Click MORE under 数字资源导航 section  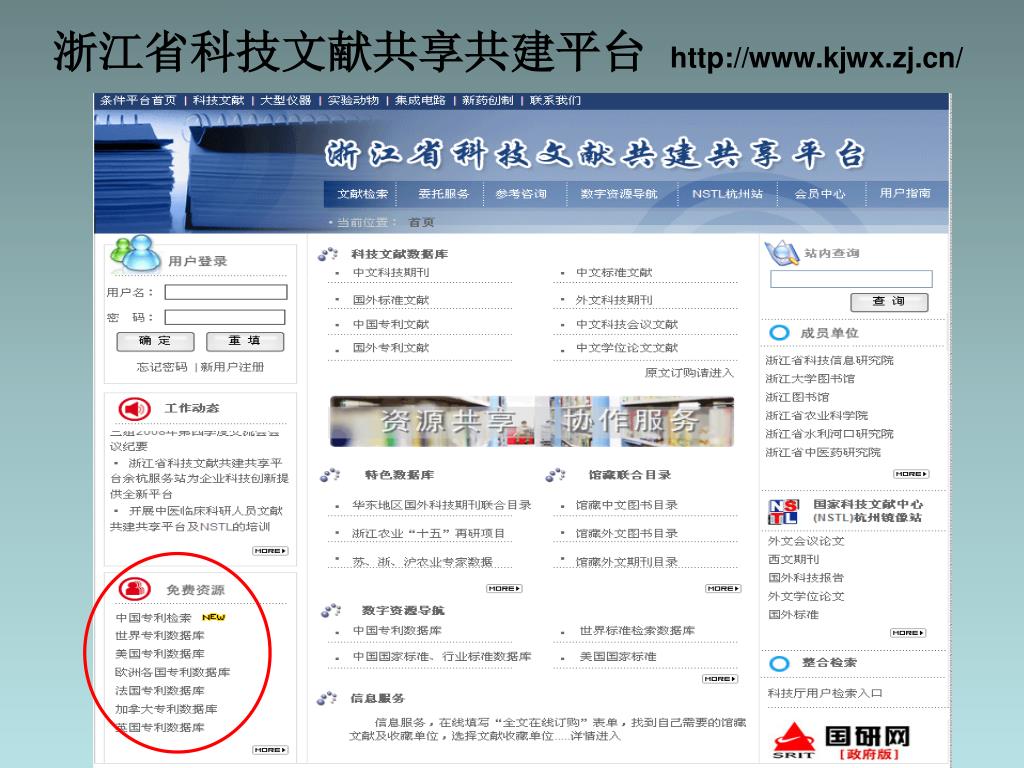click(720, 679)
